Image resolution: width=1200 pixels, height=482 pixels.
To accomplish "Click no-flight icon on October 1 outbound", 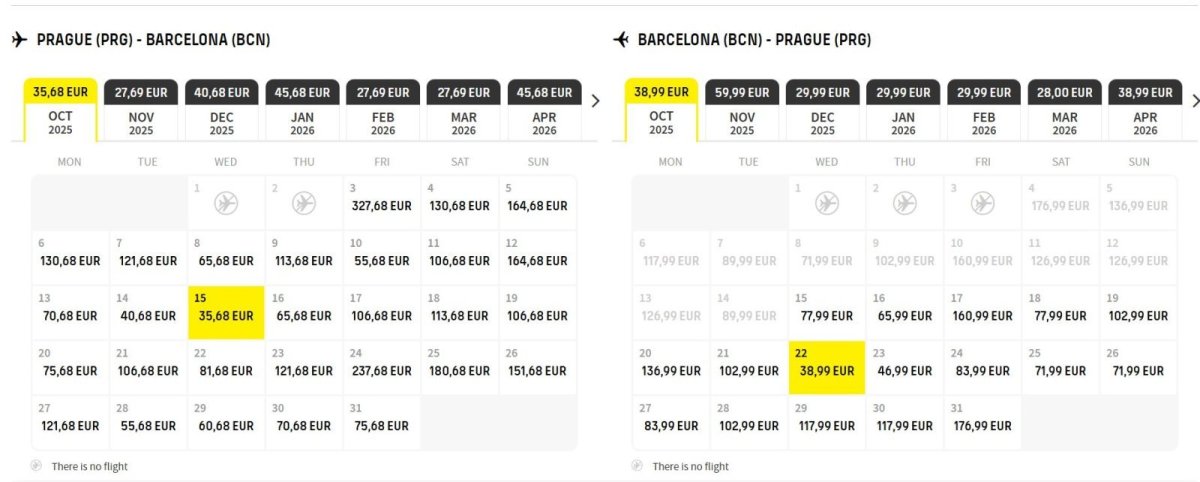I will tap(226, 204).
